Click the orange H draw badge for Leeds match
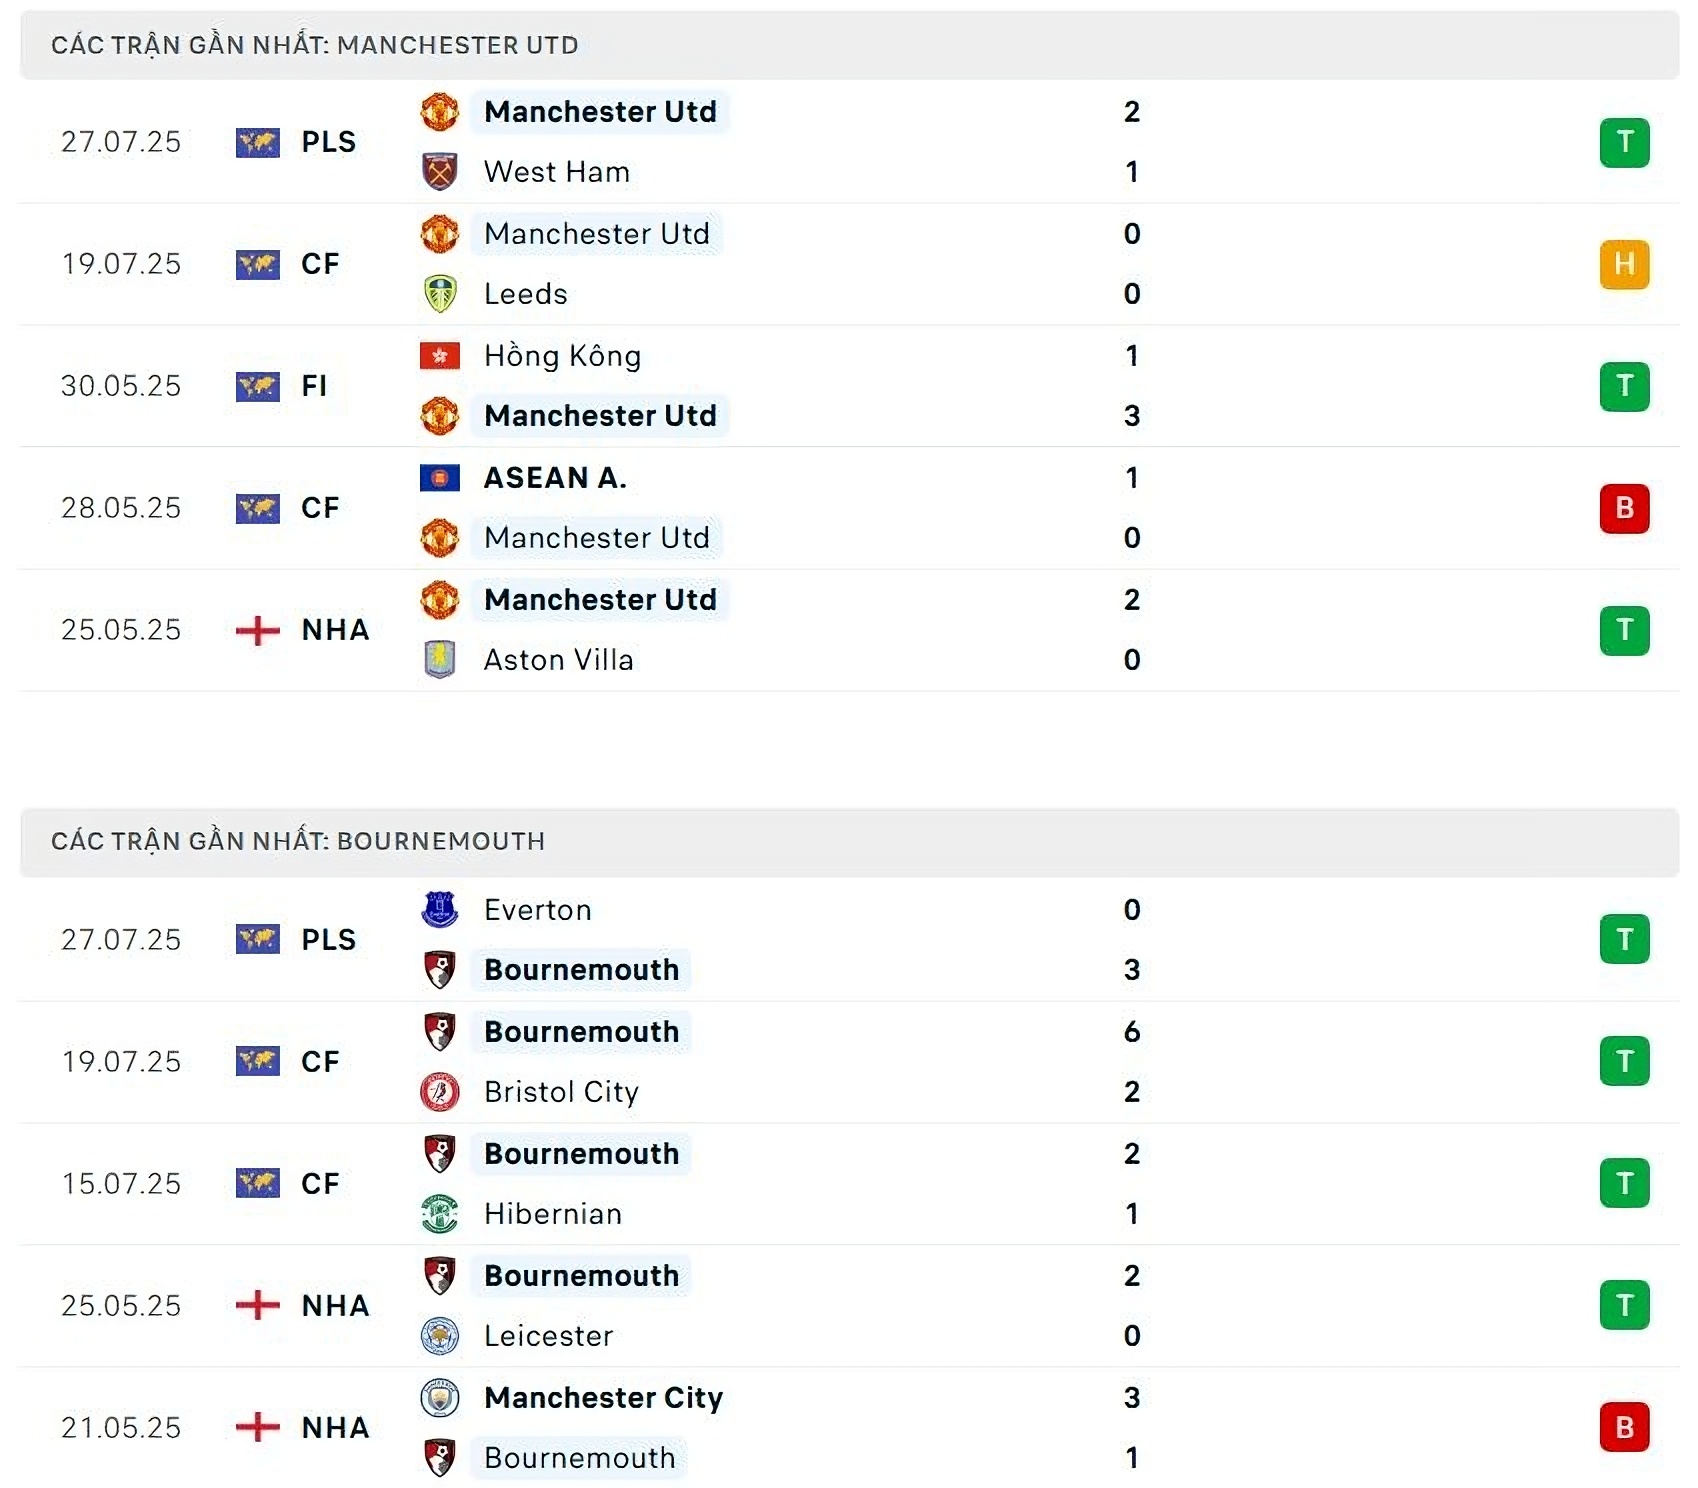 1624,264
